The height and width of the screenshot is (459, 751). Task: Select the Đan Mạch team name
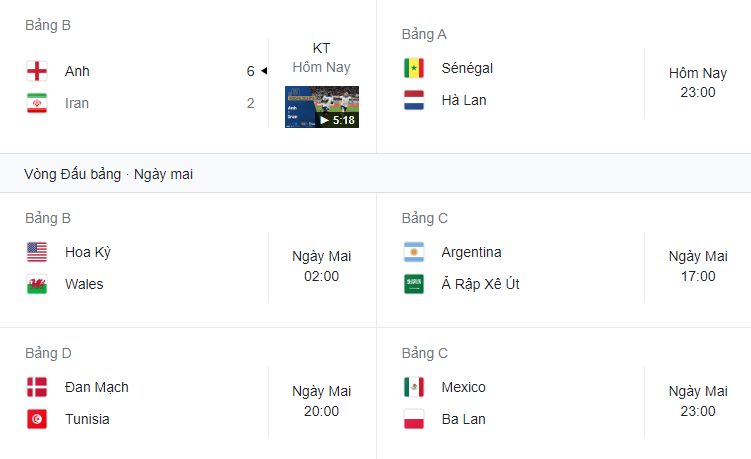[x=97, y=387]
